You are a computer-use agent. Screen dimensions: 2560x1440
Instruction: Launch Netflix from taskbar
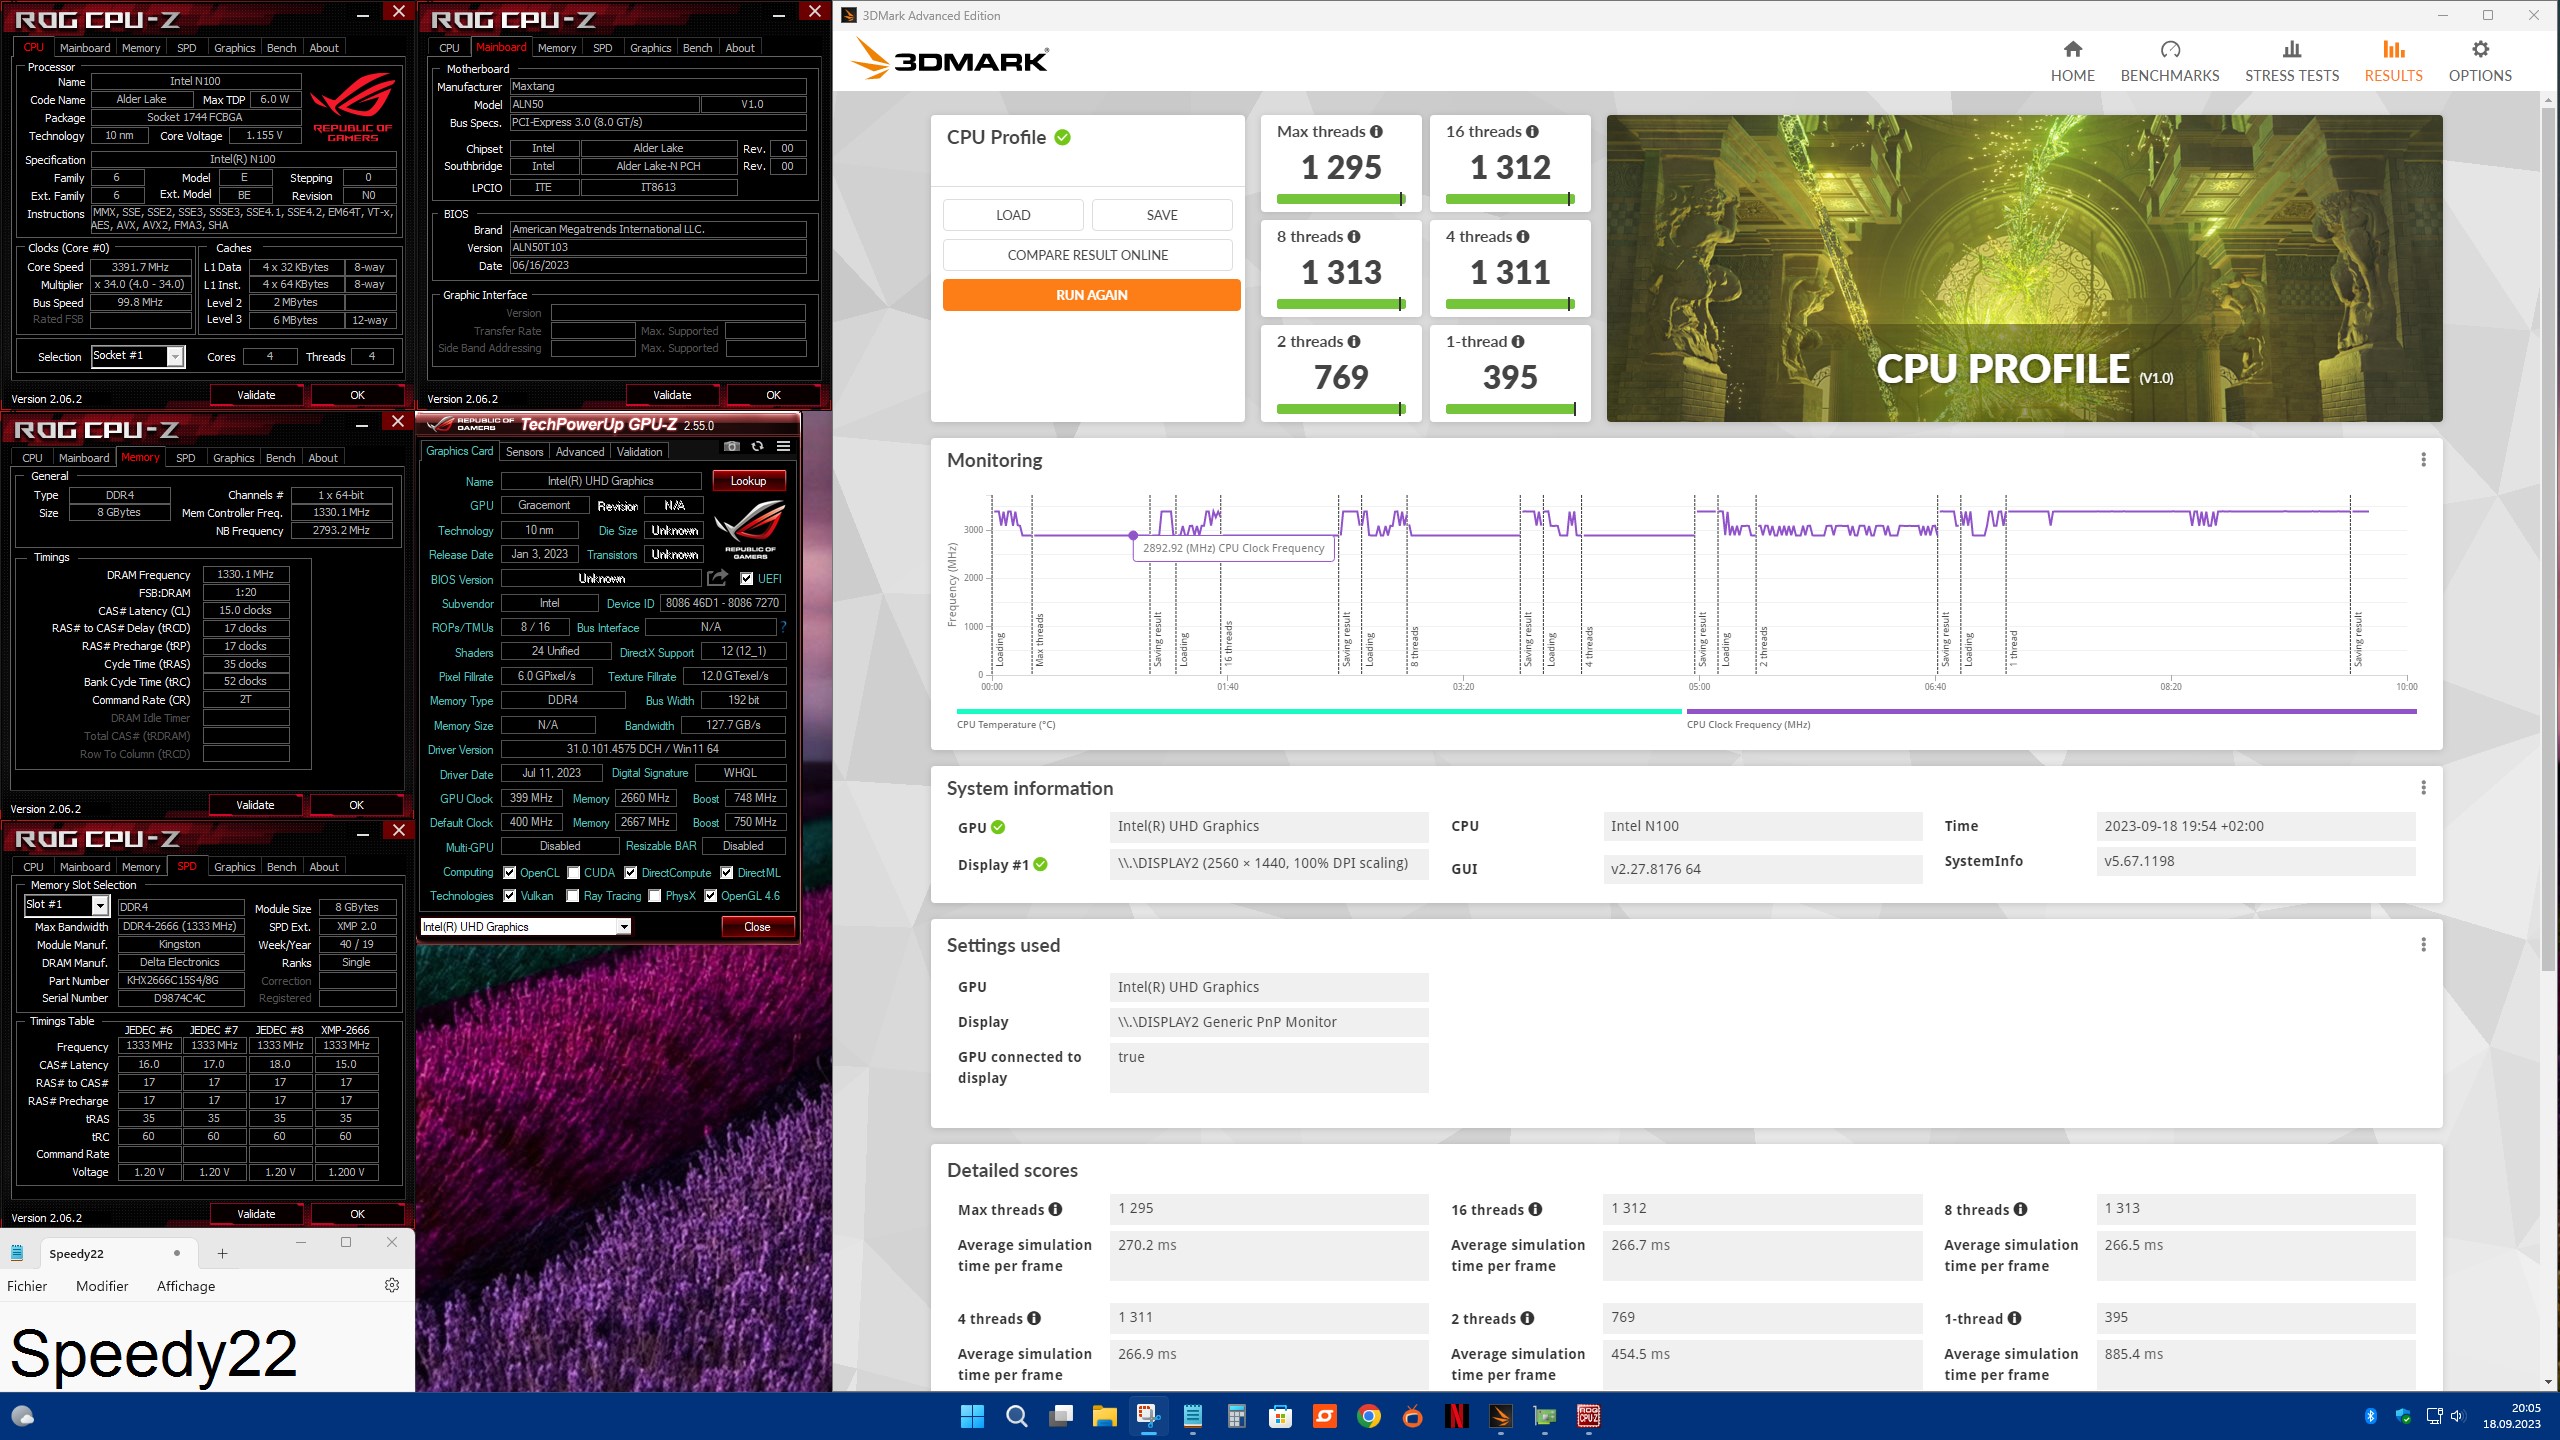(x=1456, y=1416)
